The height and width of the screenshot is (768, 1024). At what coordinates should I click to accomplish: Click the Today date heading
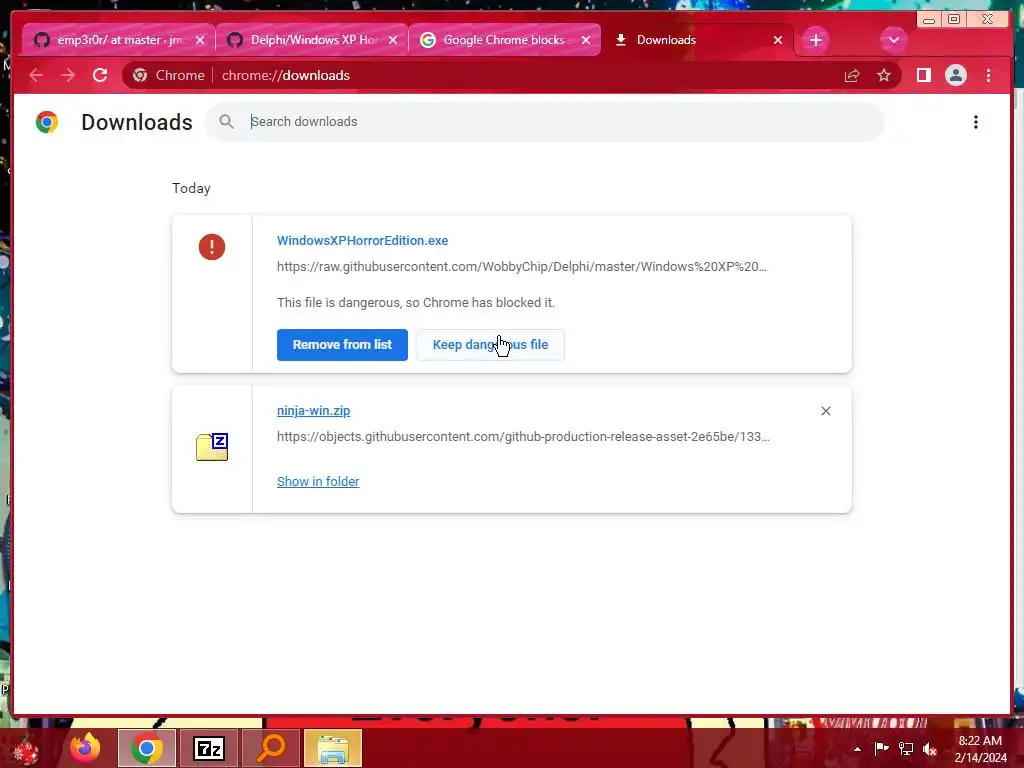(191, 188)
